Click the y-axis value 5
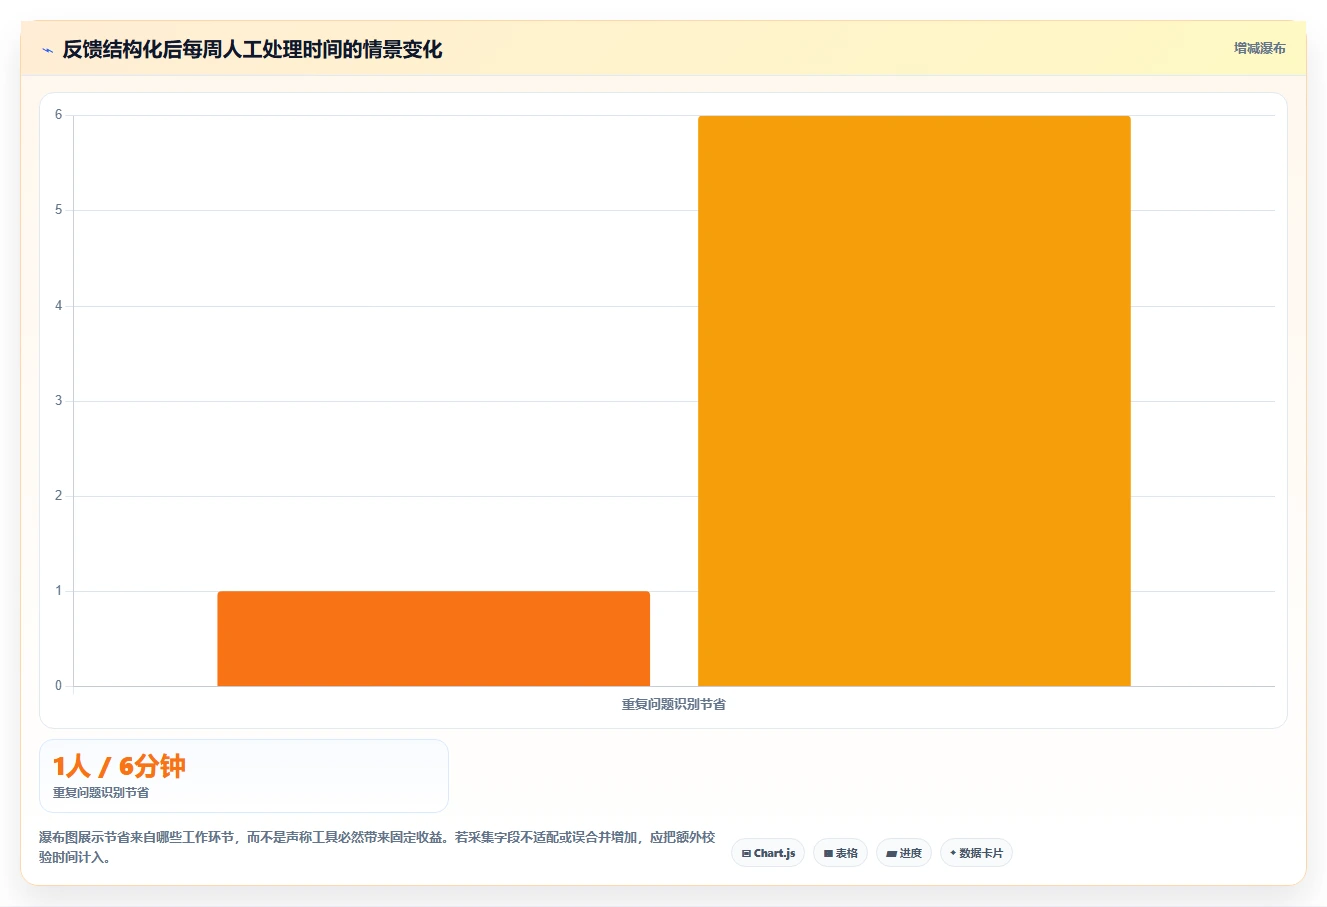This screenshot has height=907, width=1327. click(x=58, y=210)
